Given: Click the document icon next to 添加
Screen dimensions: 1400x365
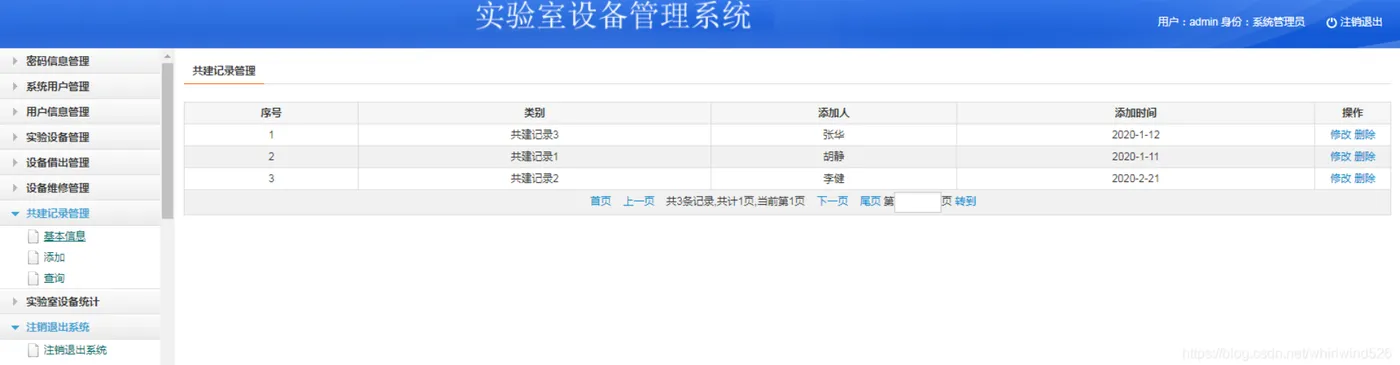Looking at the screenshot, I should 33,258.
